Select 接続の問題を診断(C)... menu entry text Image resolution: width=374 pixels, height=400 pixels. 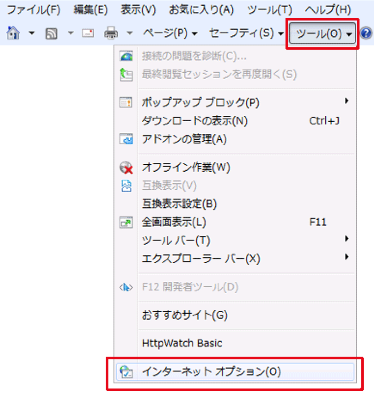point(194,56)
